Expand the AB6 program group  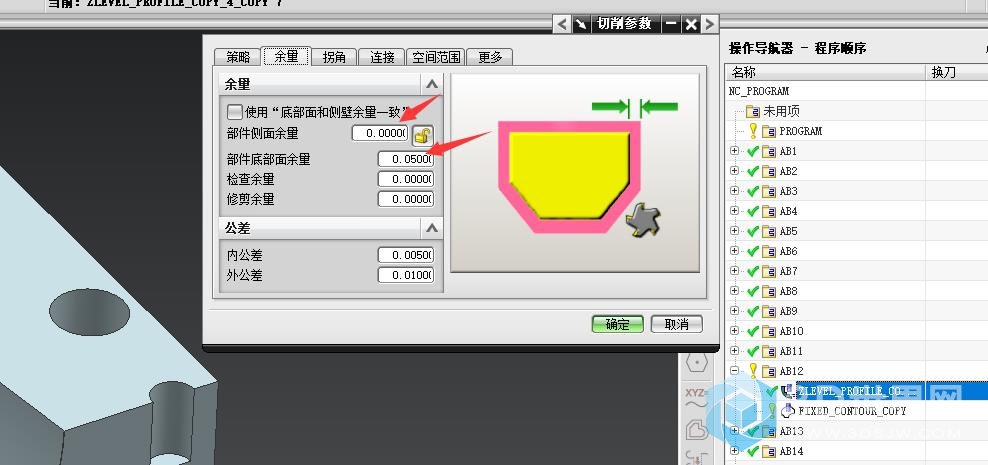point(735,251)
